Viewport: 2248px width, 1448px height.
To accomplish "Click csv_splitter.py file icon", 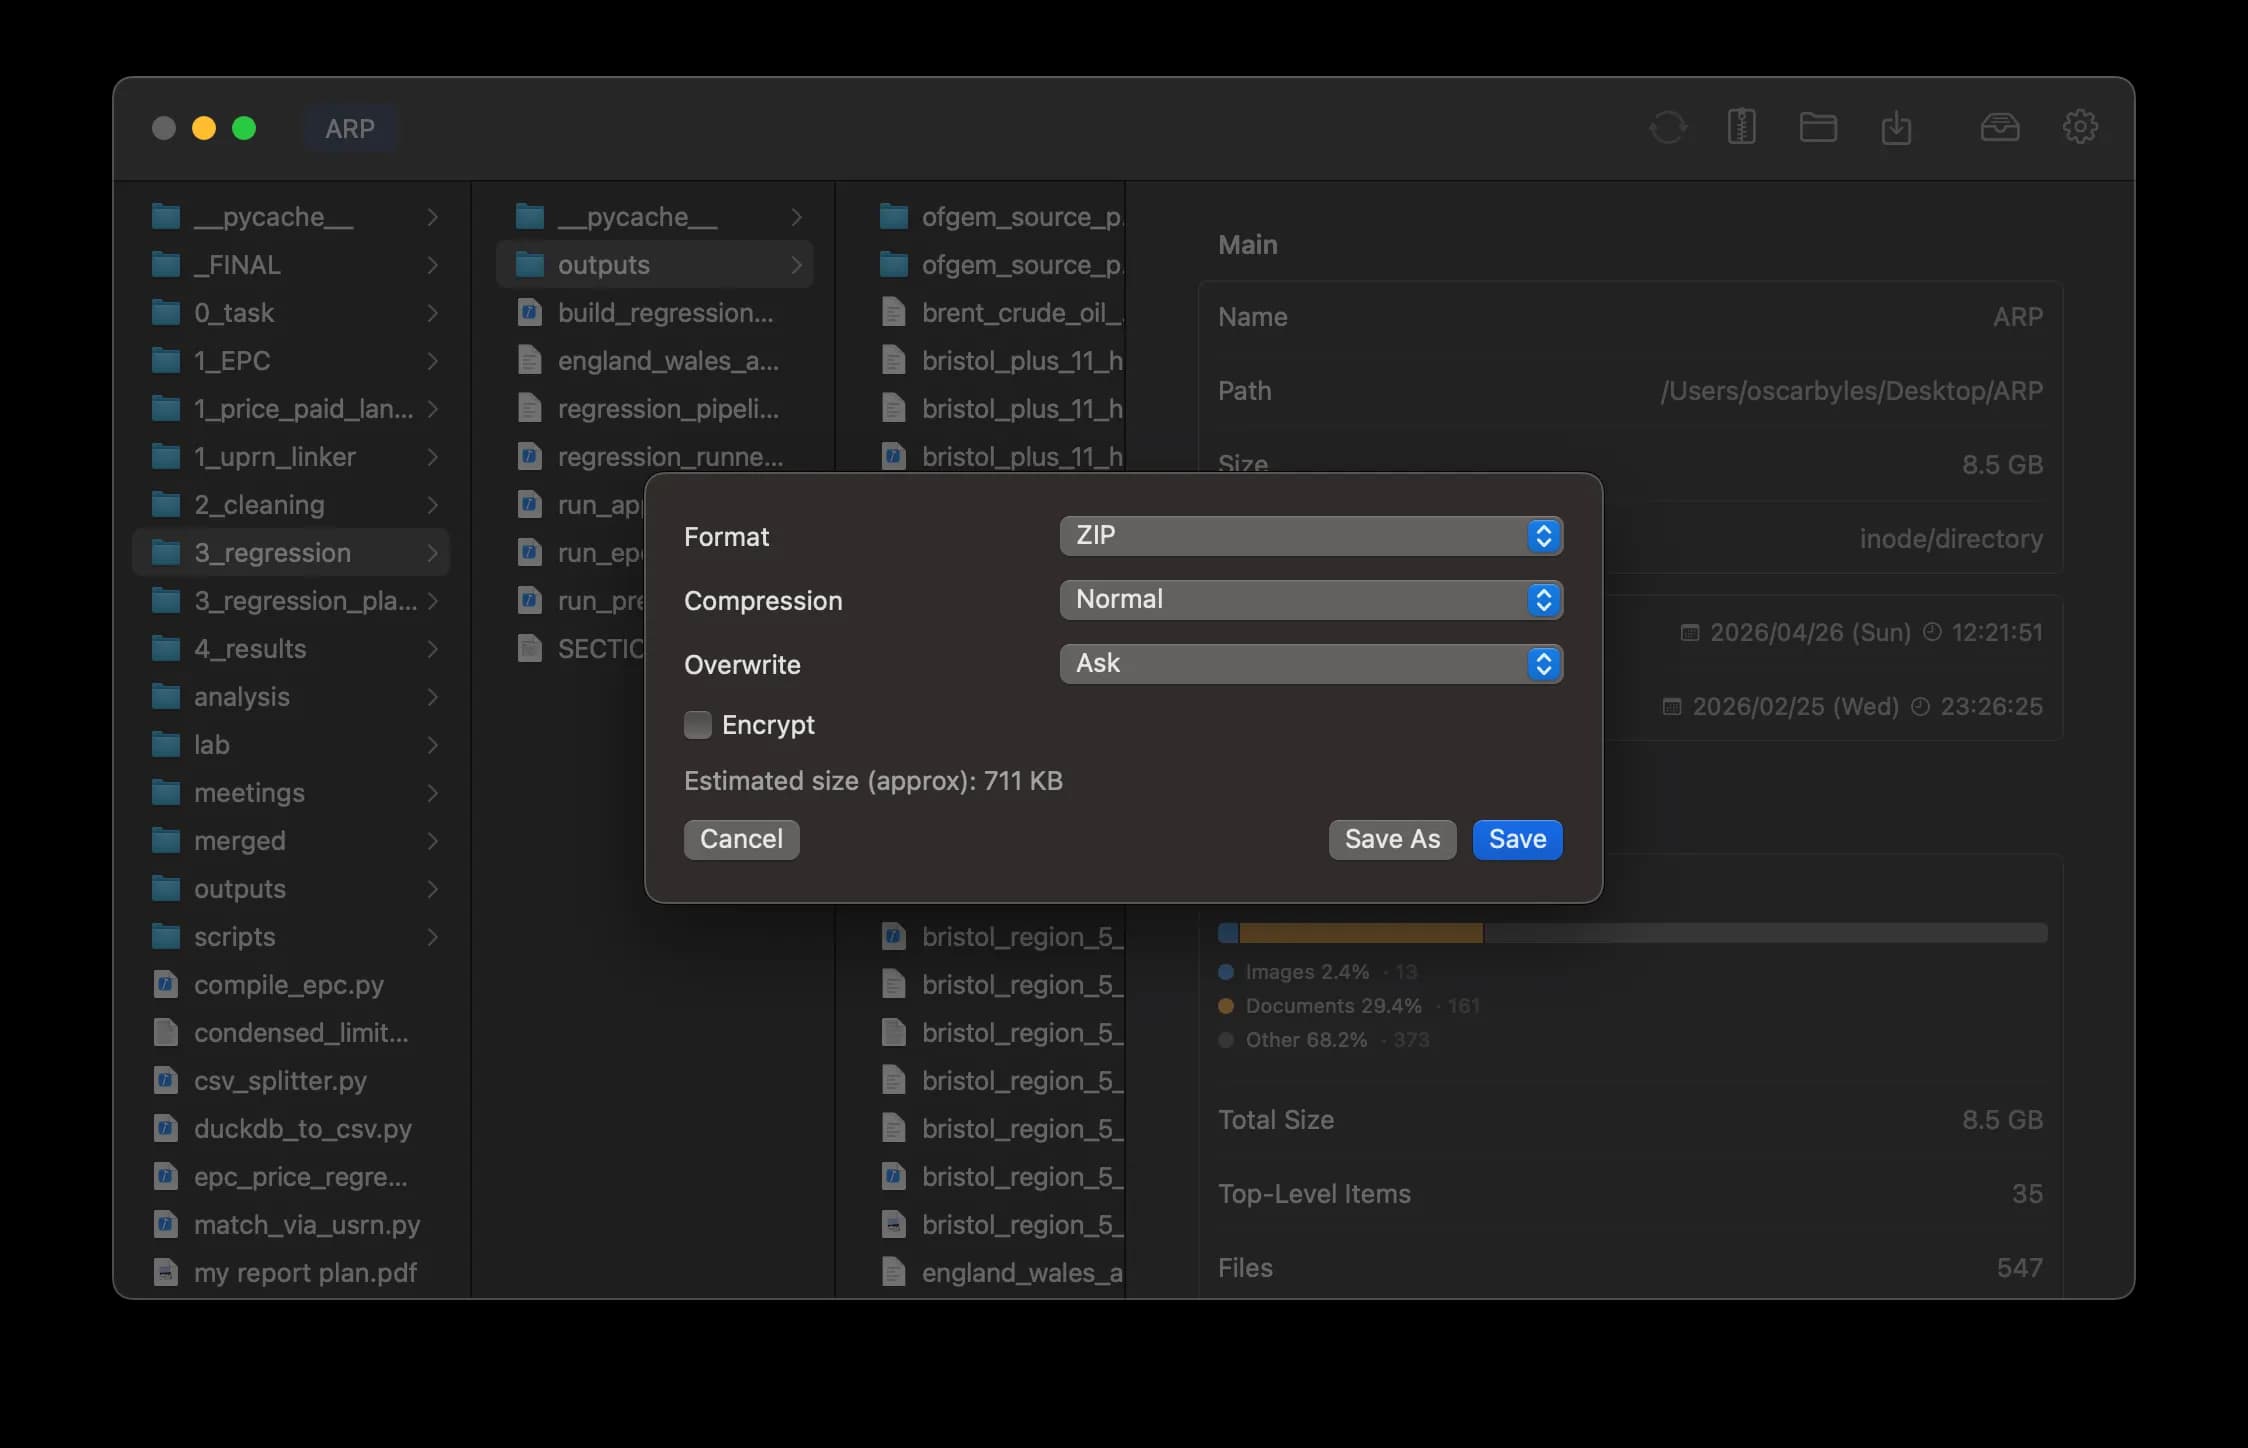I will [166, 1081].
